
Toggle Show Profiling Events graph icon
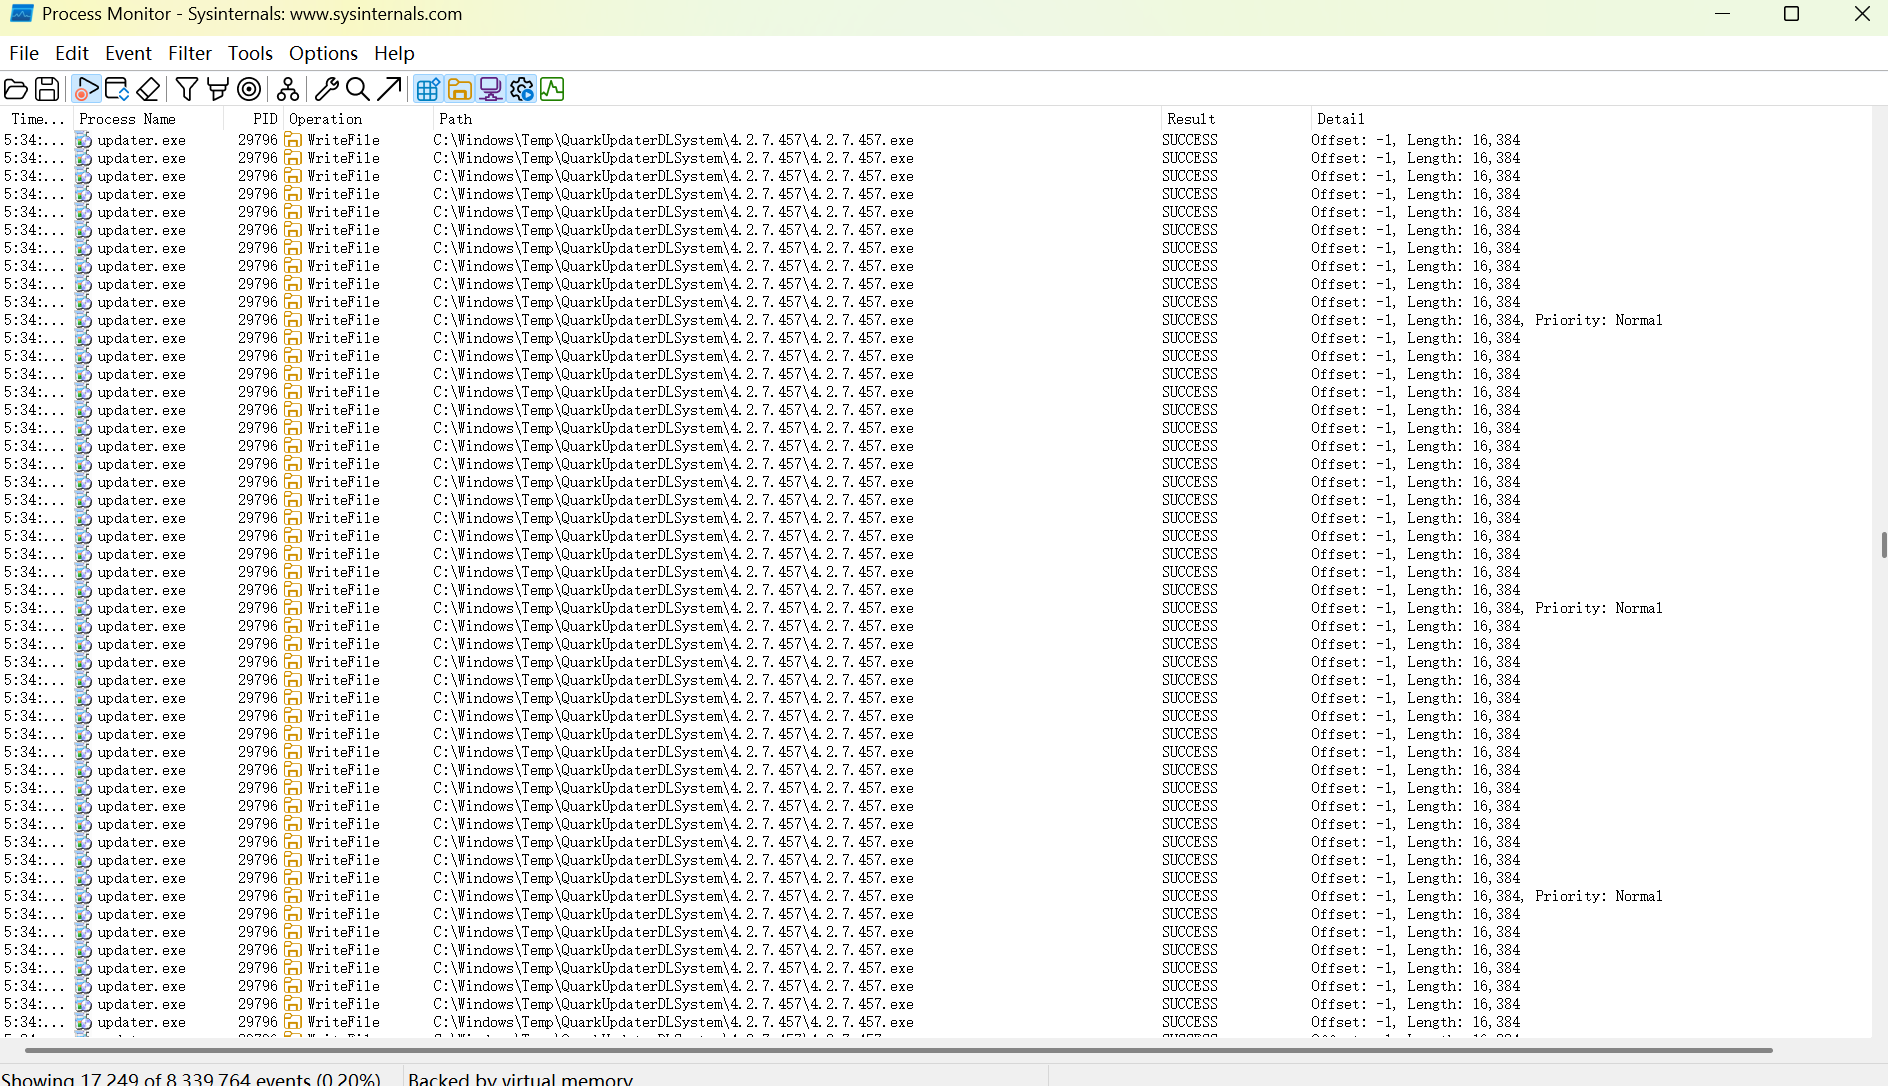point(552,89)
